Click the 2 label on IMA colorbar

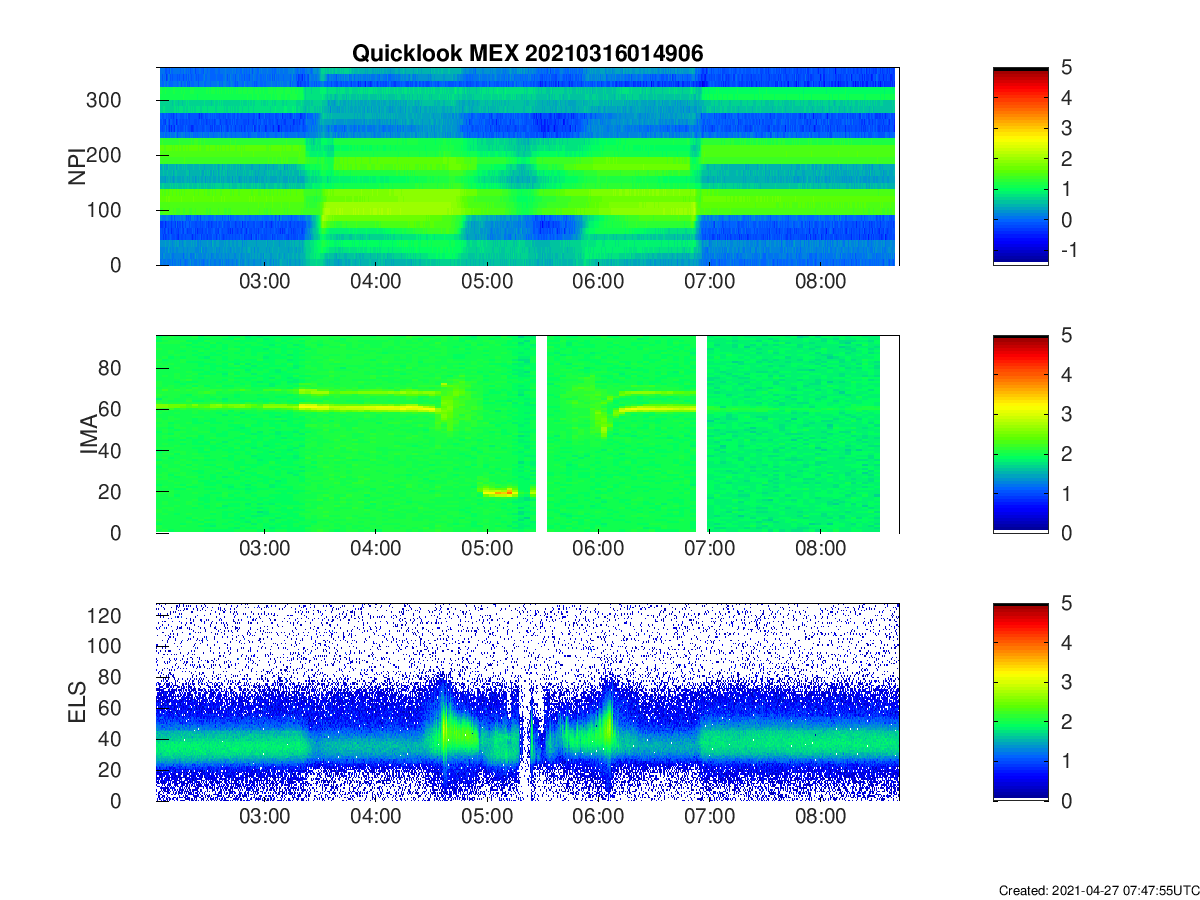(x=1065, y=454)
